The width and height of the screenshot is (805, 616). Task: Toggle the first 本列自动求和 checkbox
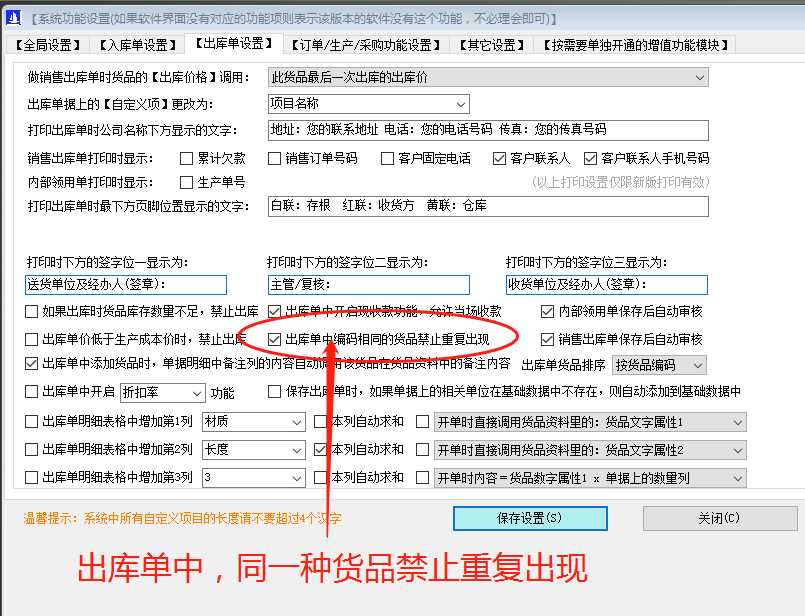click(x=320, y=422)
